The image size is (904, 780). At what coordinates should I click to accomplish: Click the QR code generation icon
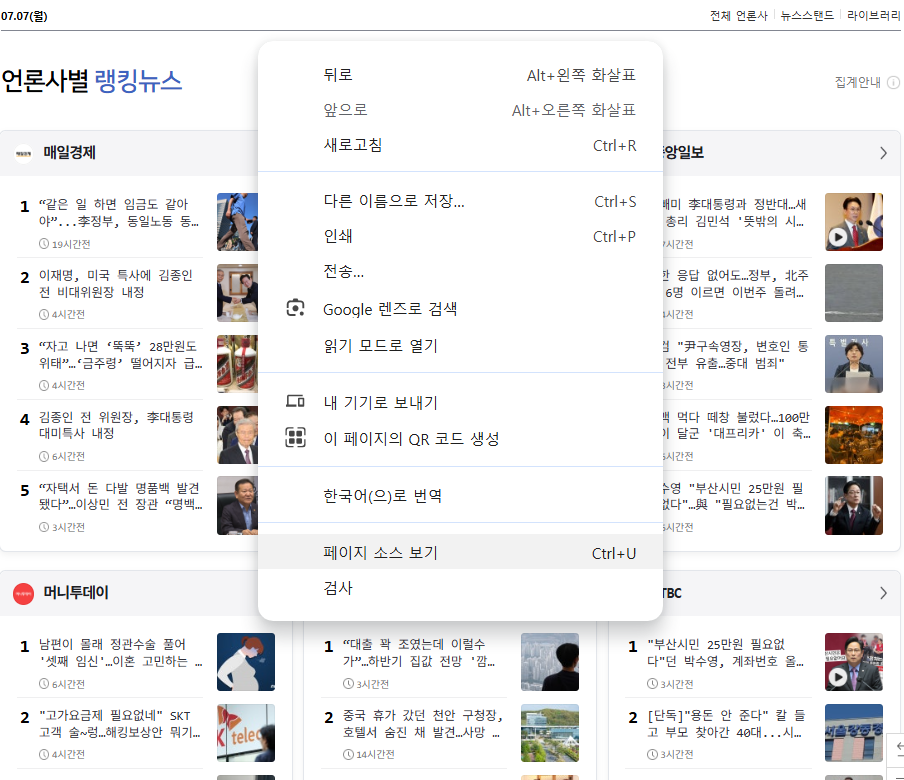coord(295,438)
